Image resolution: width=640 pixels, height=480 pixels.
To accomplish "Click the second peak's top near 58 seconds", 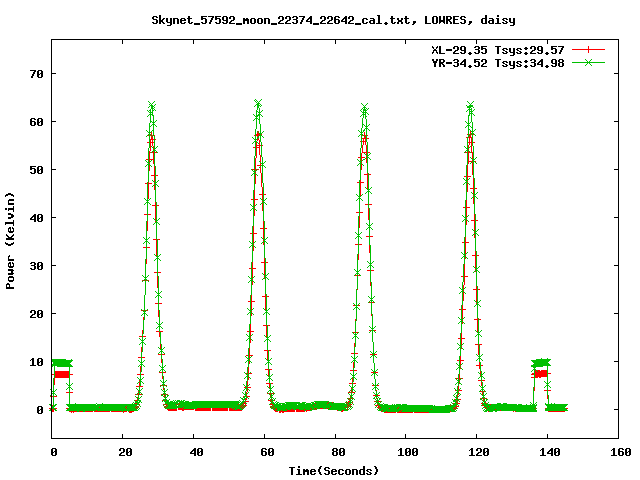I will pyautogui.click(x=258, y=104).
